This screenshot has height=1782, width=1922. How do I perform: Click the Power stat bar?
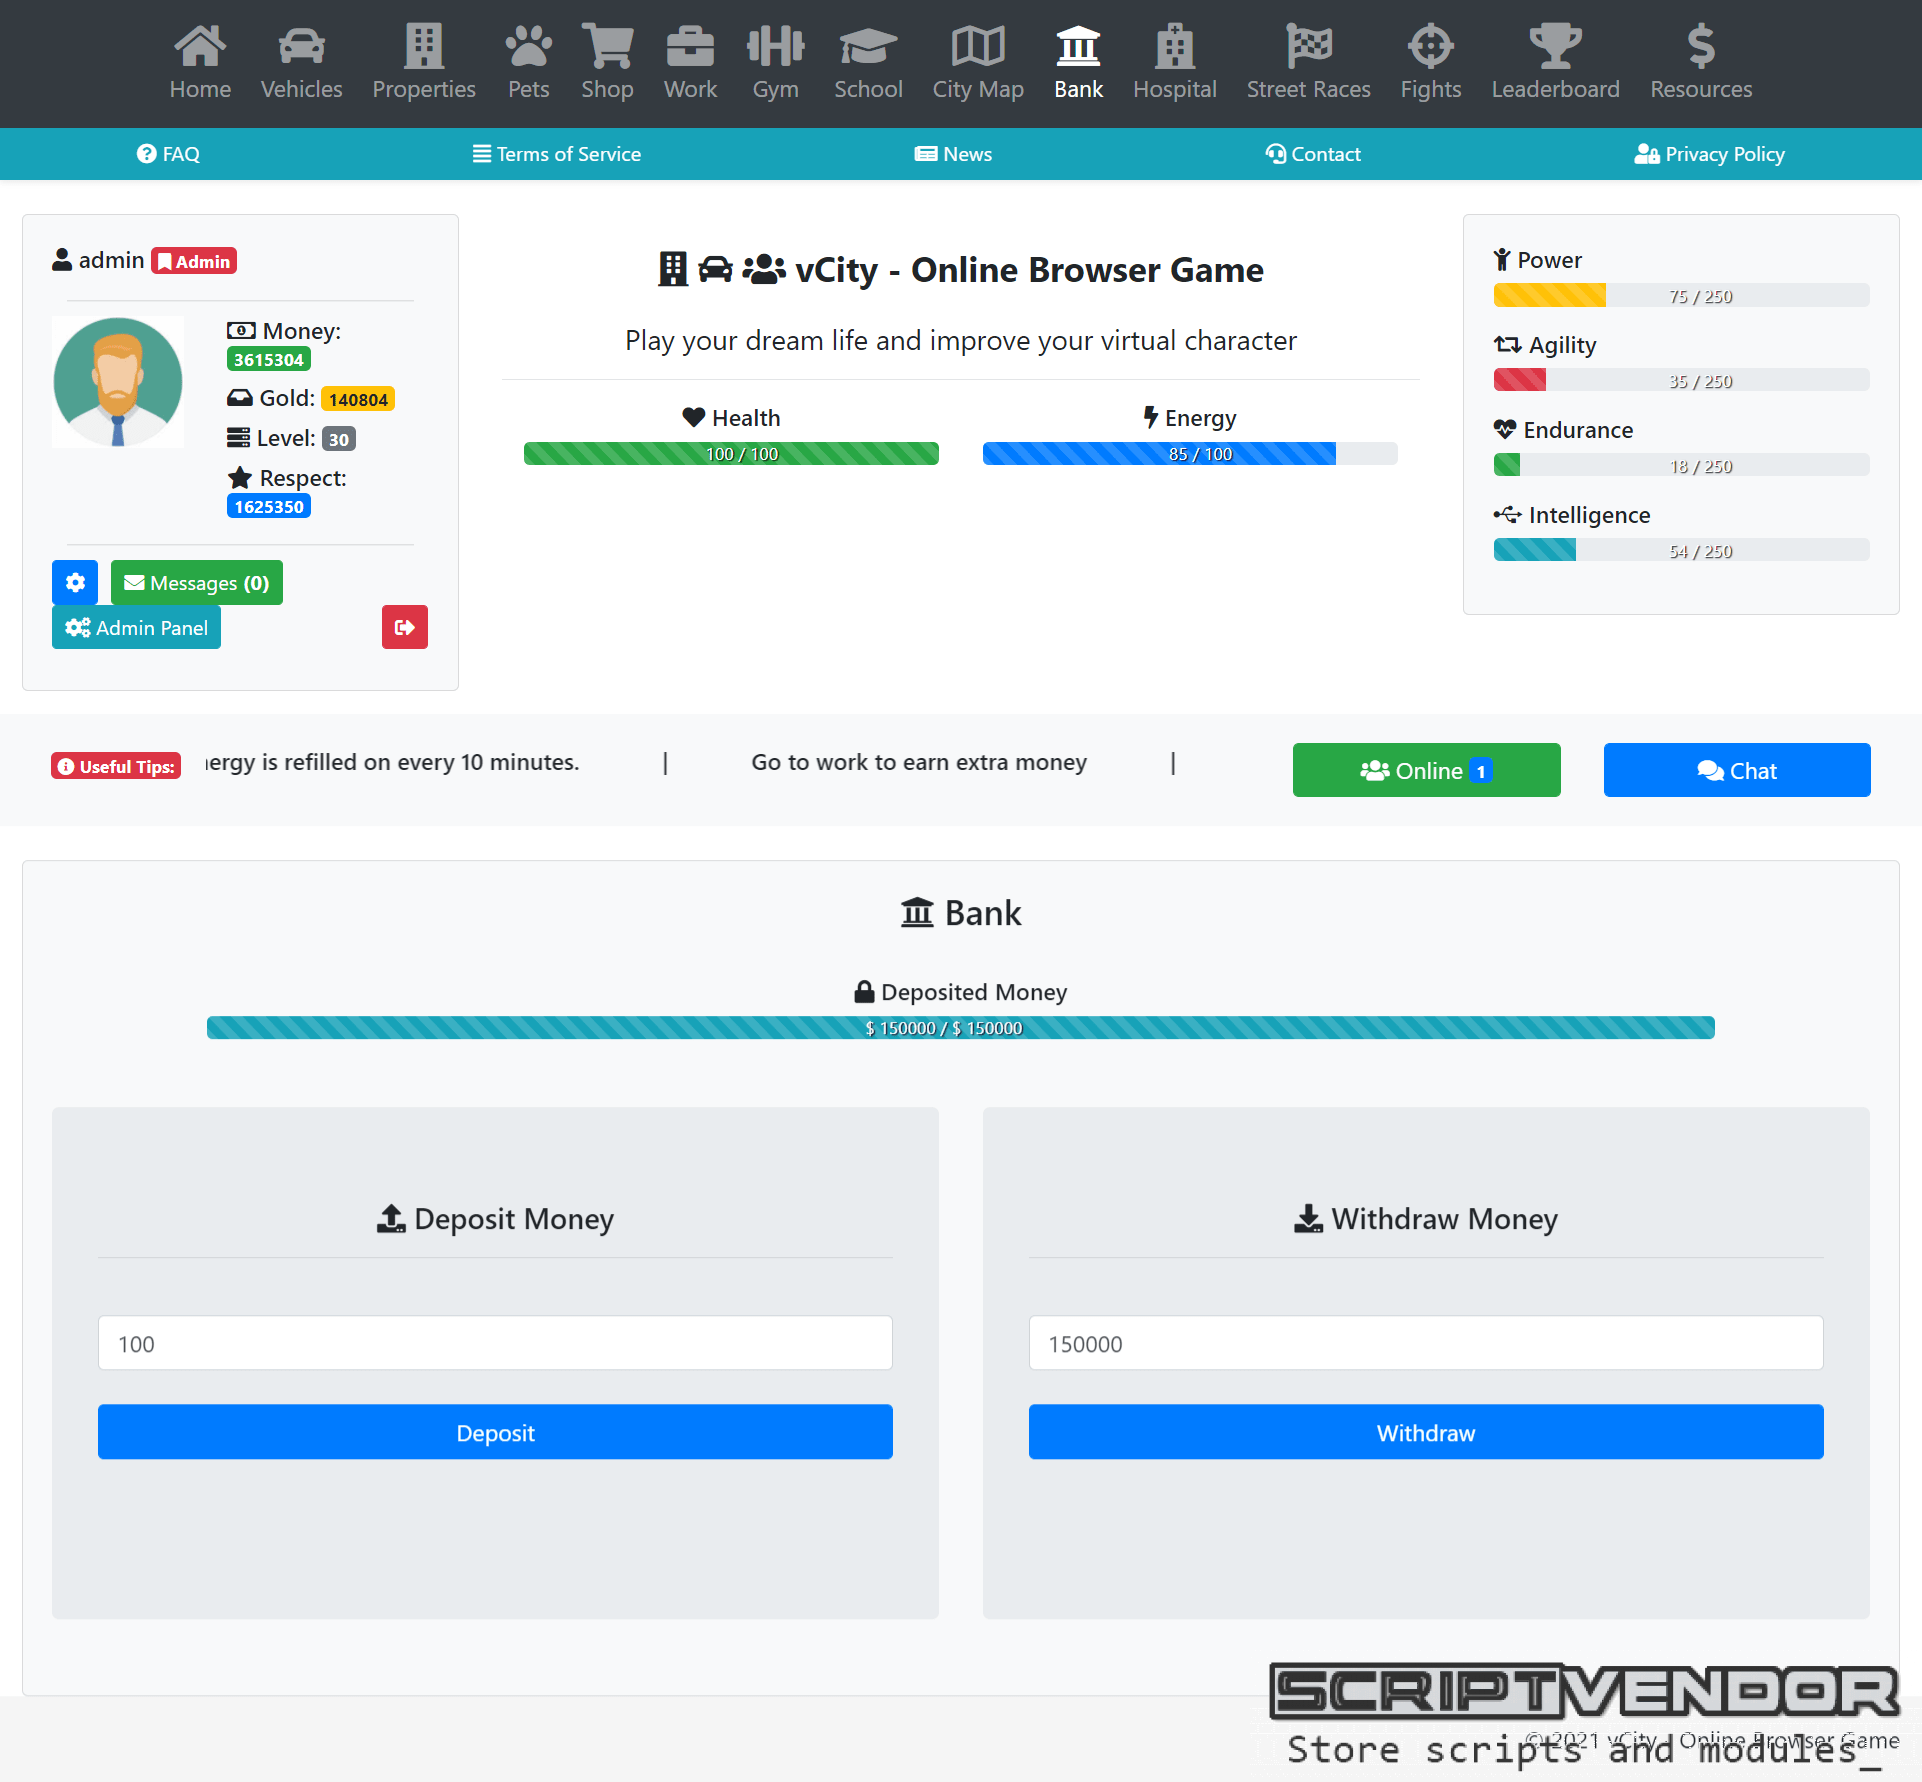point(1682,296)
